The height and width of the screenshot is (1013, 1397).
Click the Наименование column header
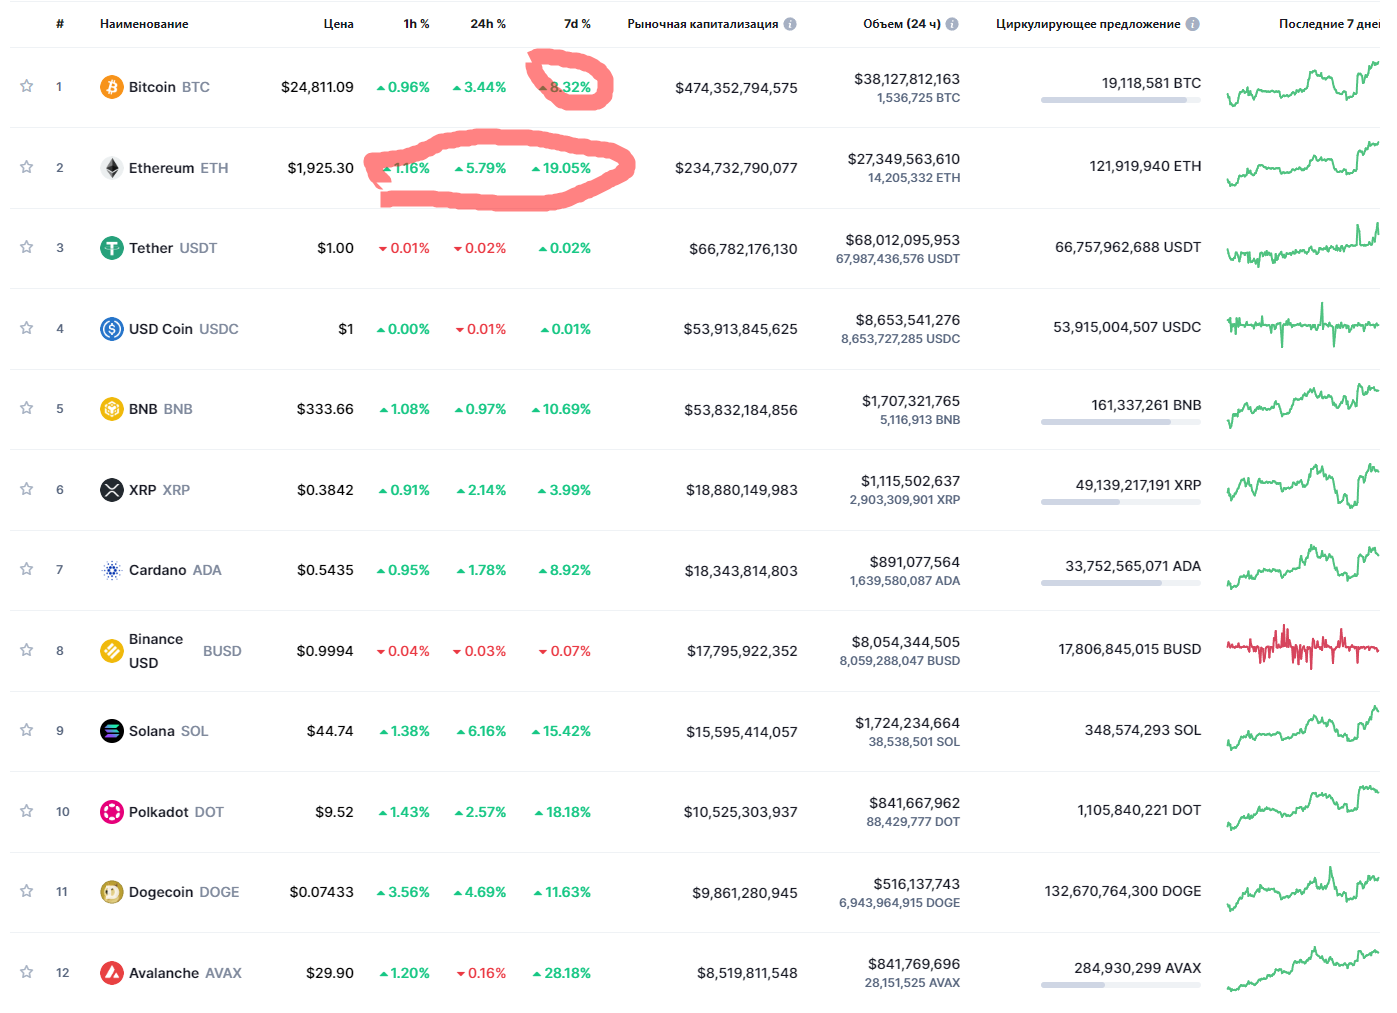click(x=144, y=24)
